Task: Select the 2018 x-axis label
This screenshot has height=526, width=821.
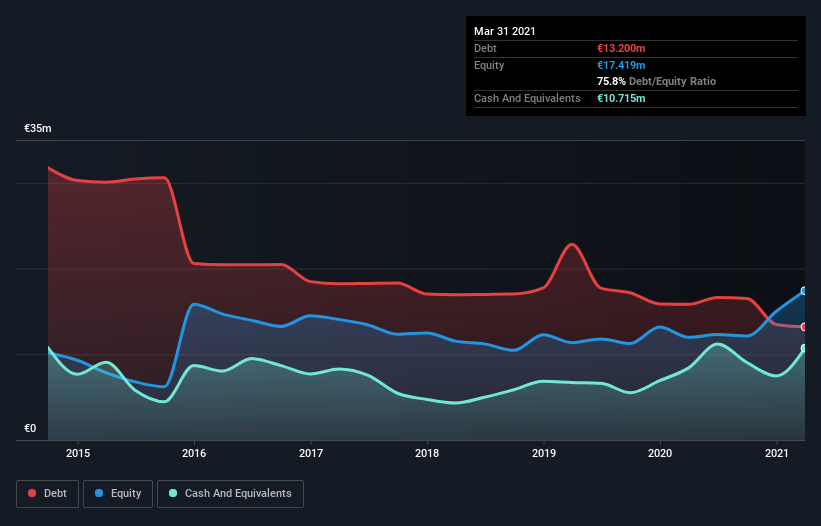Action: 427,453
